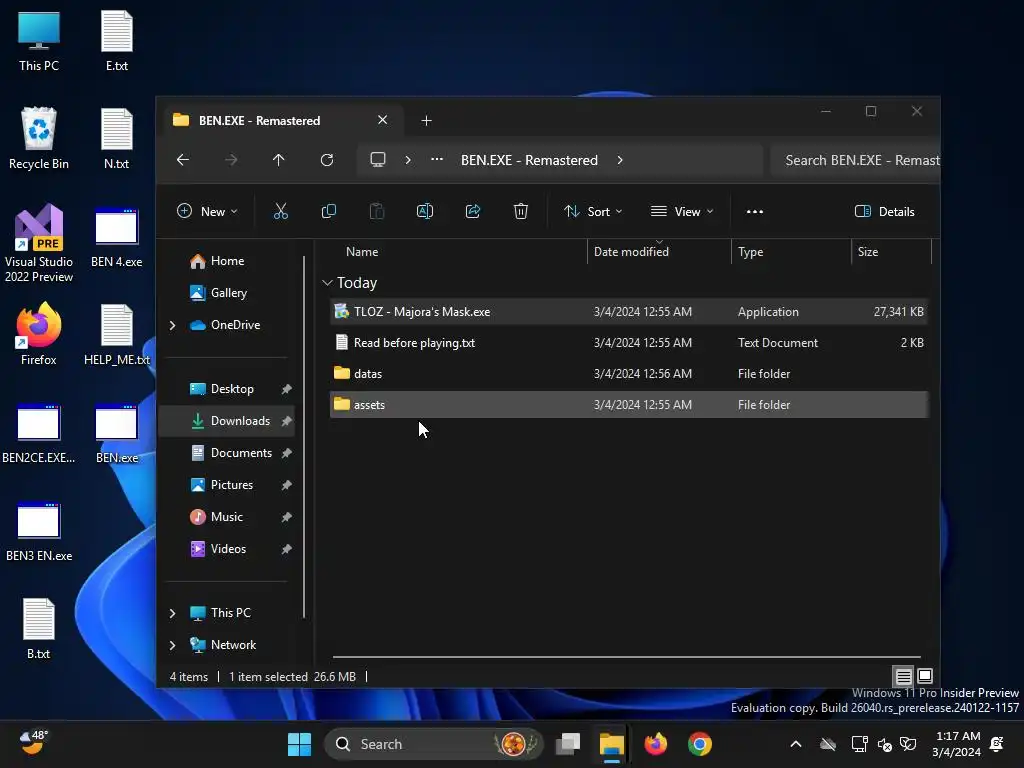Image resolution: width=1024 pixels, height=768 pixels.
Task: Open the Windows Start menu
Action: [x=300, y=744]
